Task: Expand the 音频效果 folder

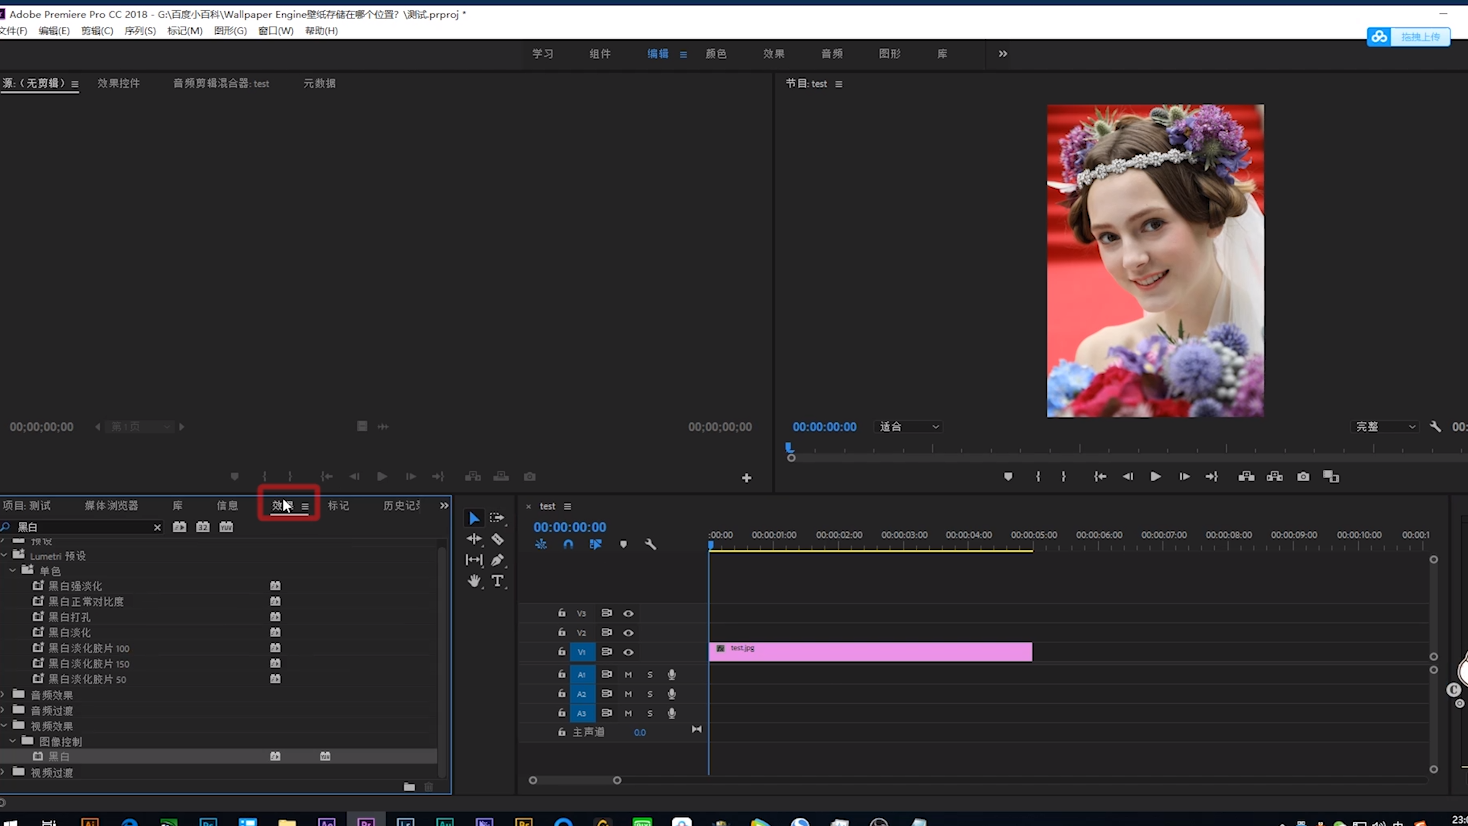Action: point(4,695)
